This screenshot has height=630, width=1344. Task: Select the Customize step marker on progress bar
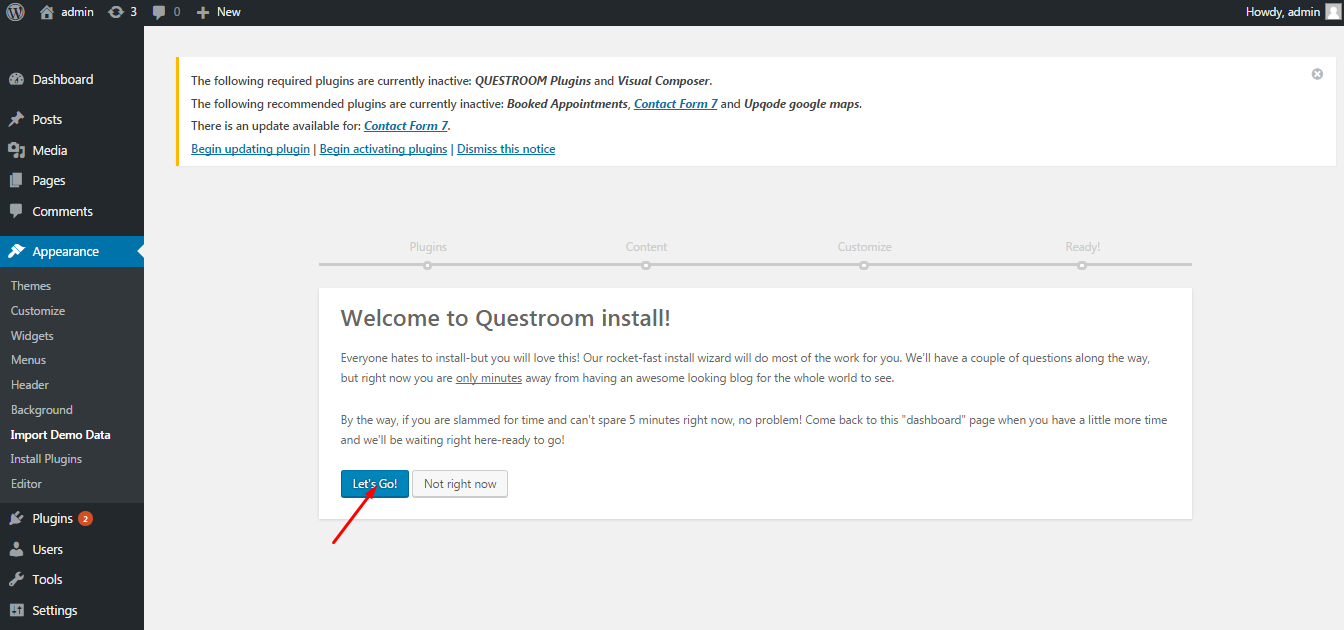point(864,265)
